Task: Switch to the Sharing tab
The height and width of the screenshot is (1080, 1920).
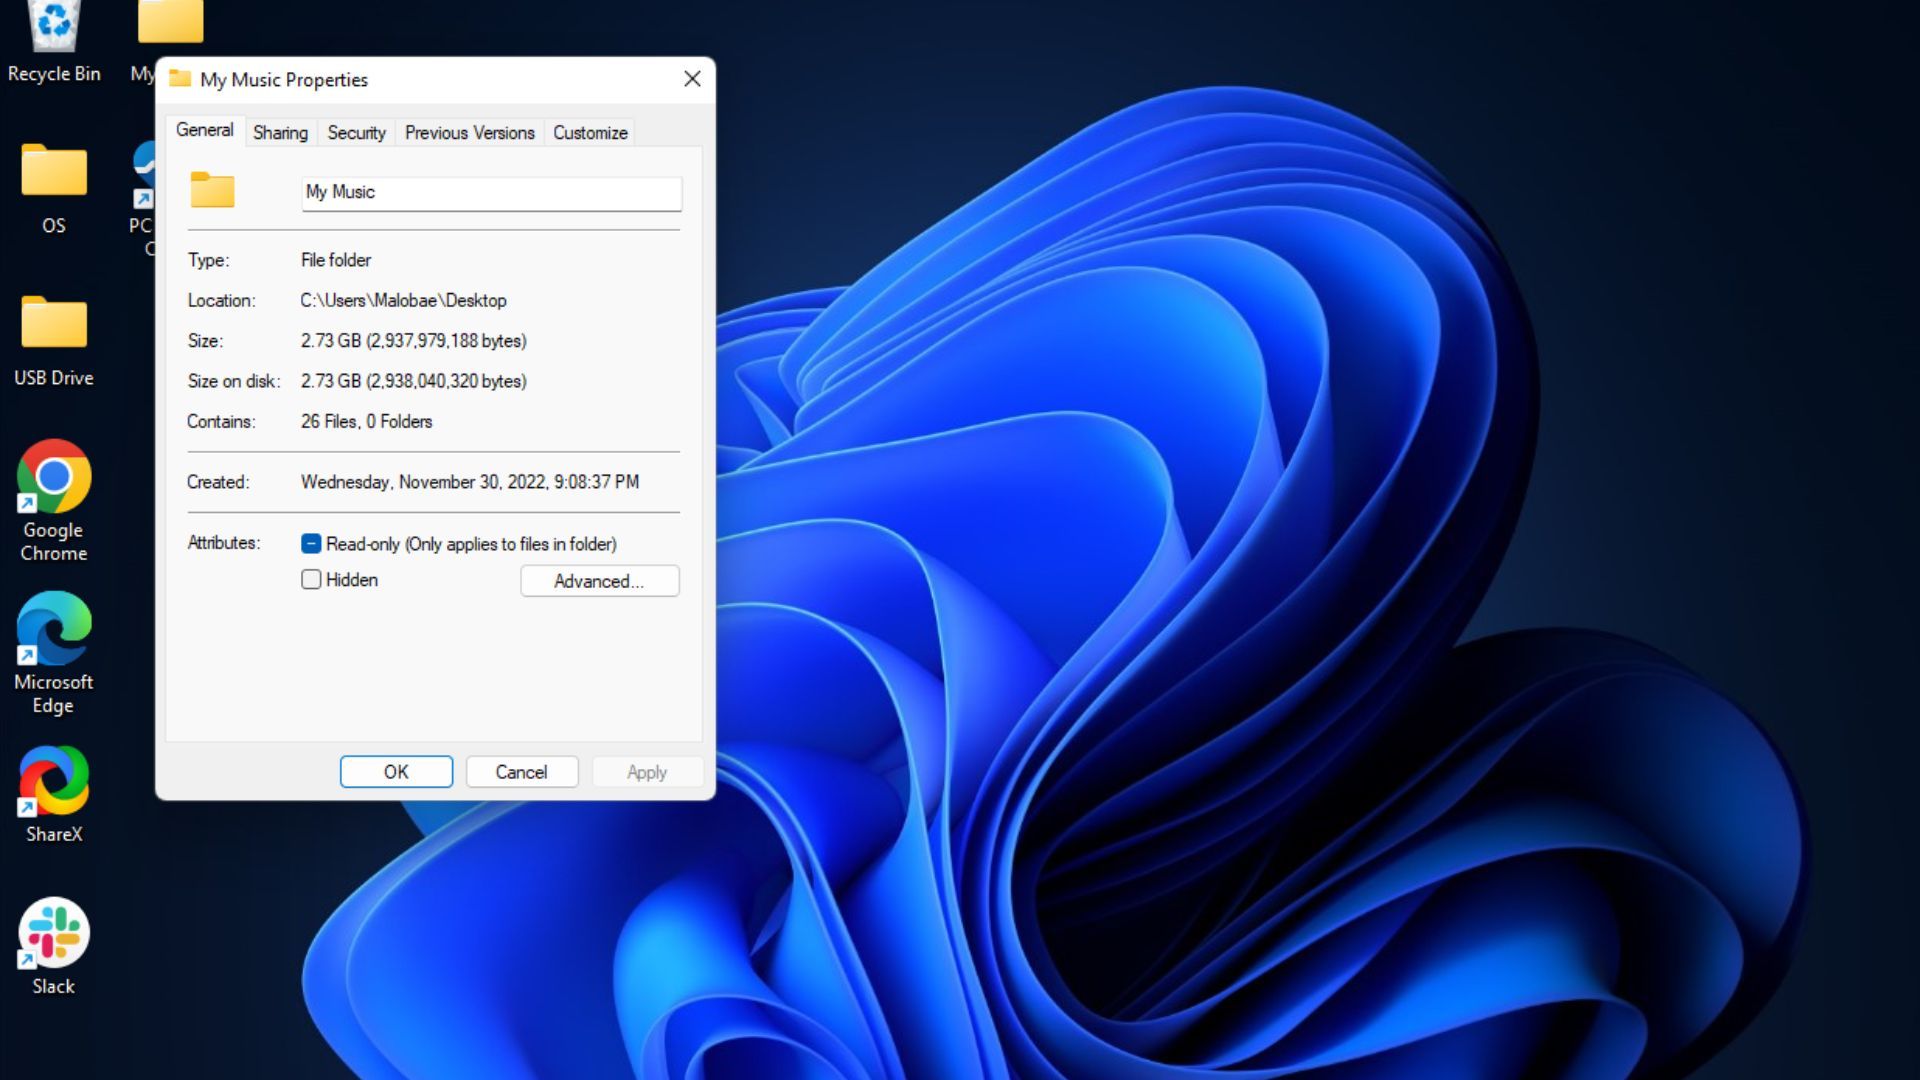Action: [x=279, y=132]
